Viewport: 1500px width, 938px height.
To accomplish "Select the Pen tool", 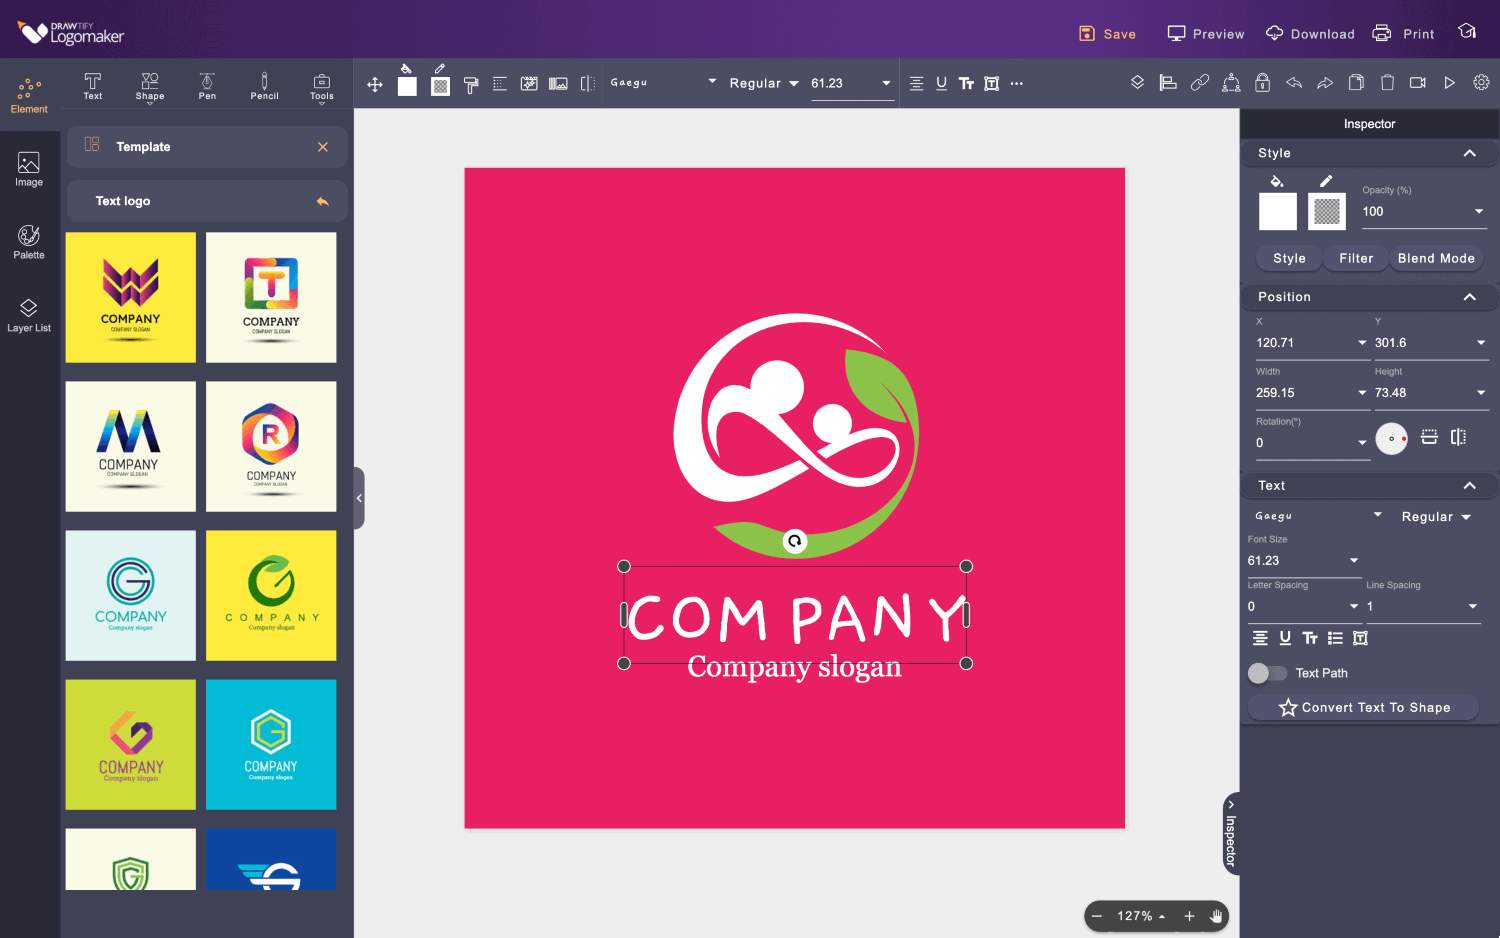I will 207,86.
